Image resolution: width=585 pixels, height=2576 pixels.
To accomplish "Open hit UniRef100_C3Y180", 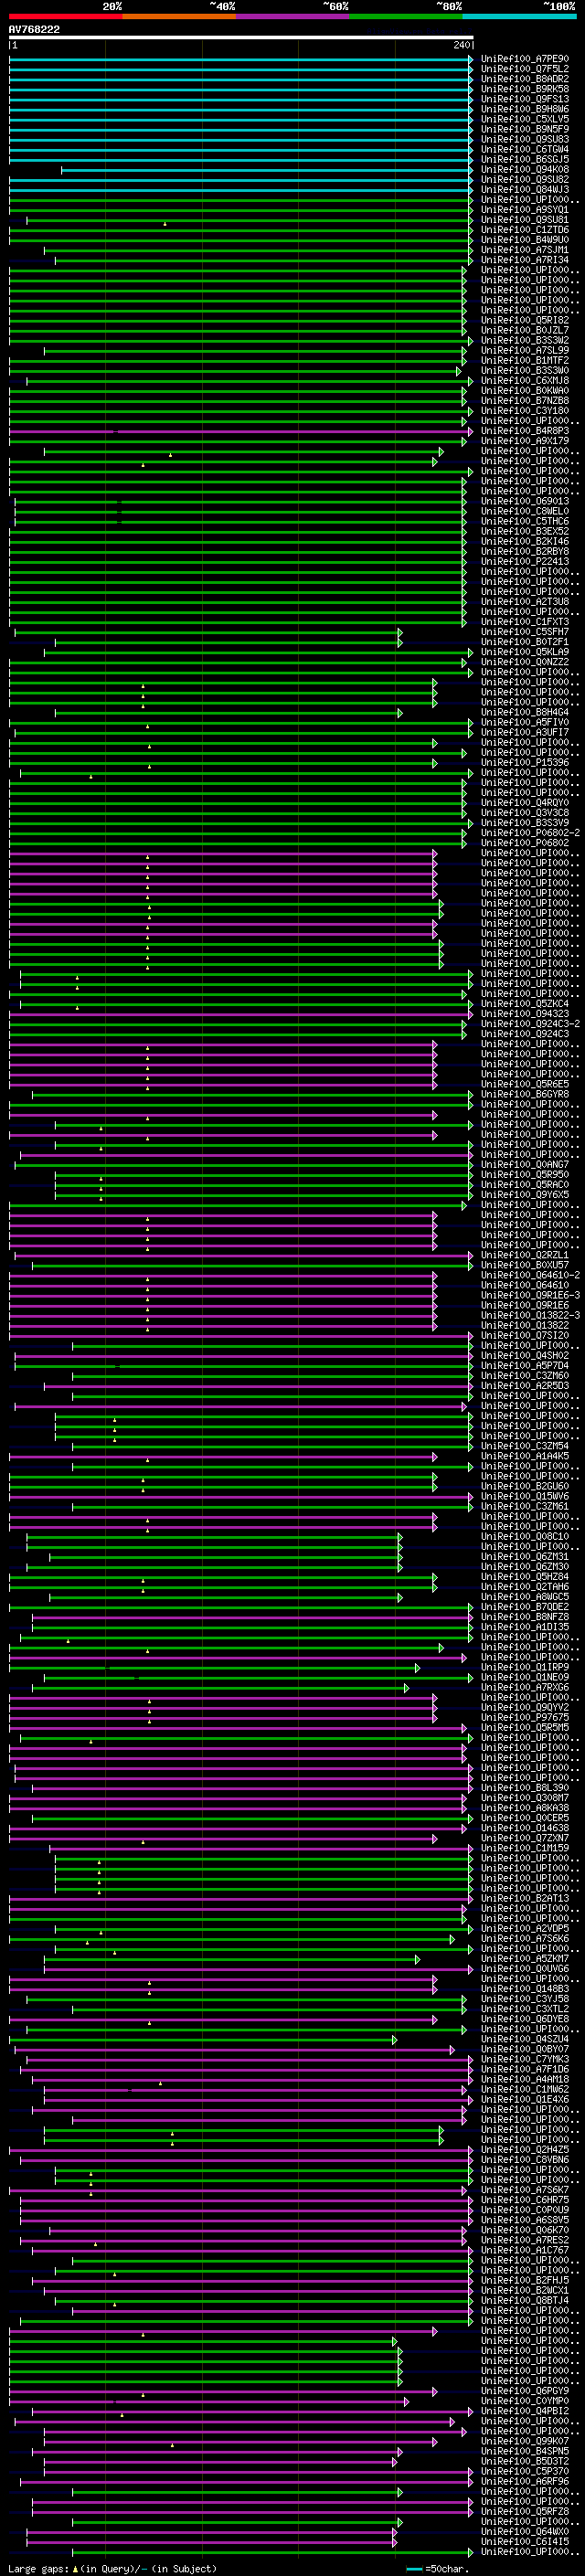I will [x=525, y=411].
